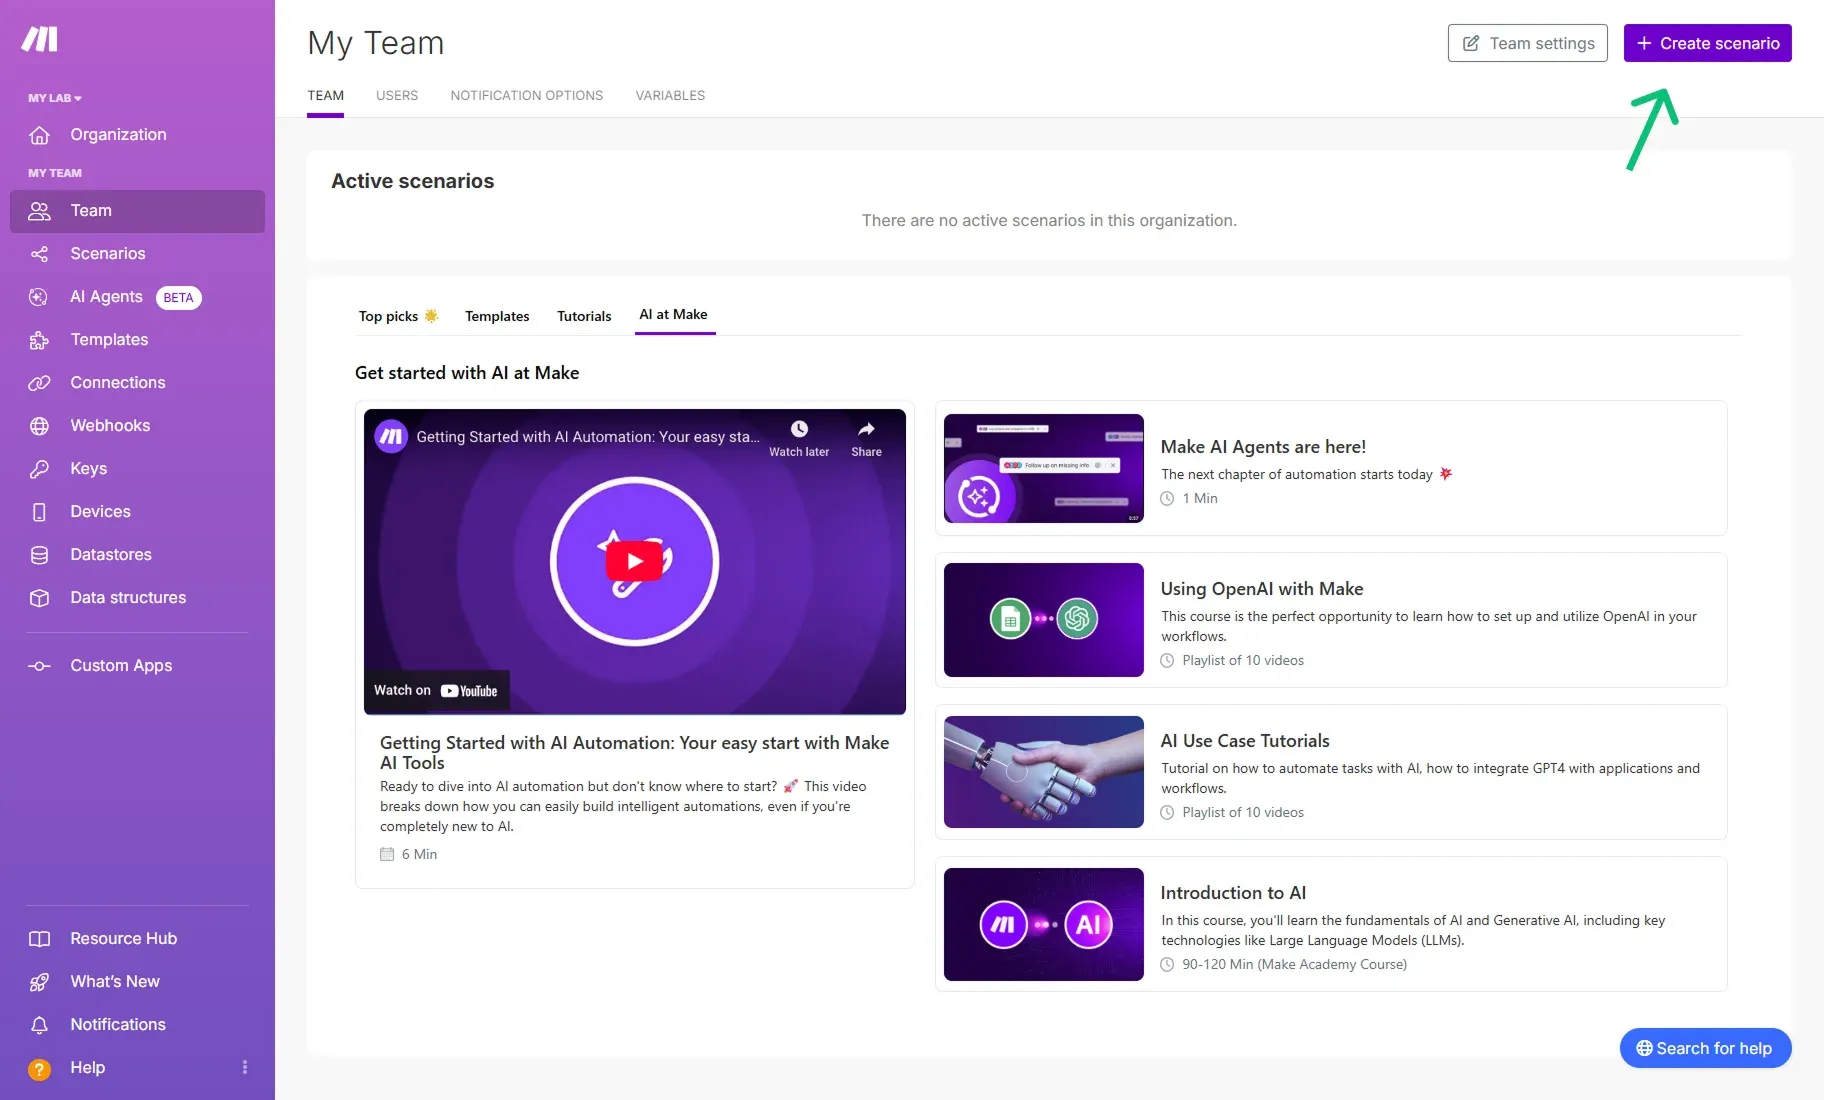
Task: Click Watch later clock icon on video
Action: (799, 429)
